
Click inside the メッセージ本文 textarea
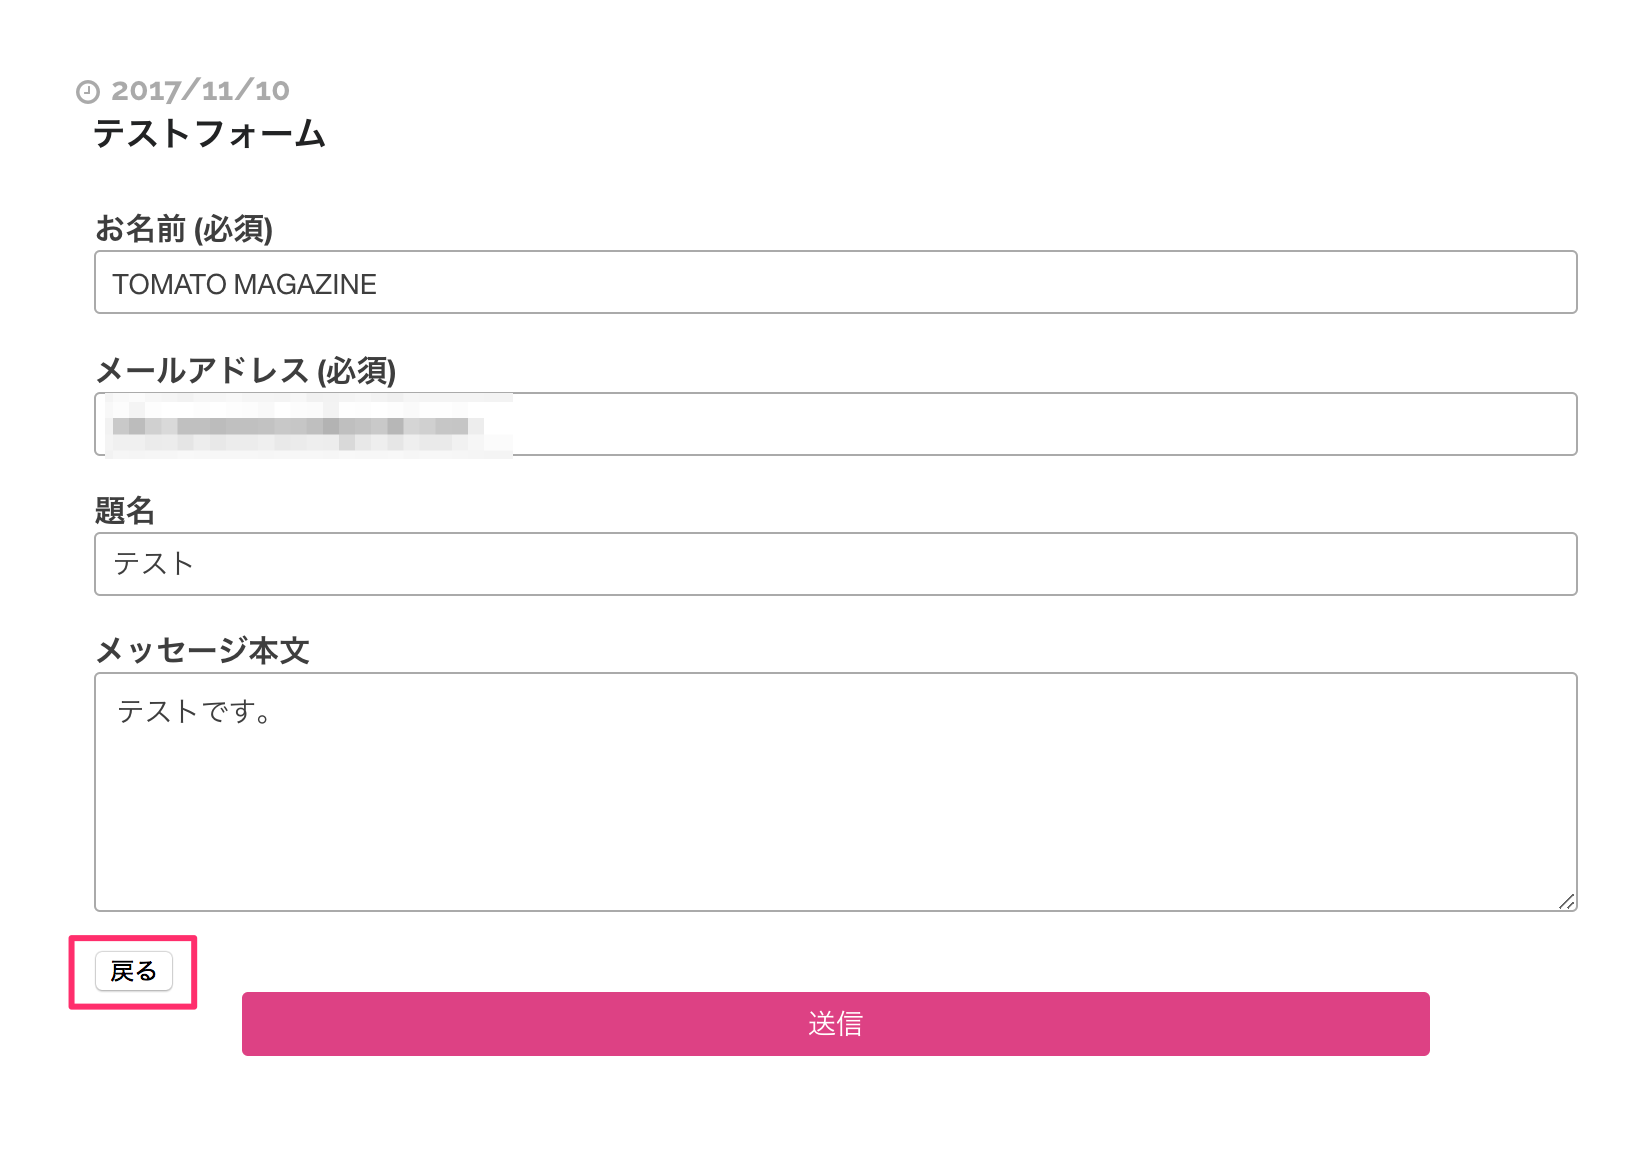pos(835,792)
